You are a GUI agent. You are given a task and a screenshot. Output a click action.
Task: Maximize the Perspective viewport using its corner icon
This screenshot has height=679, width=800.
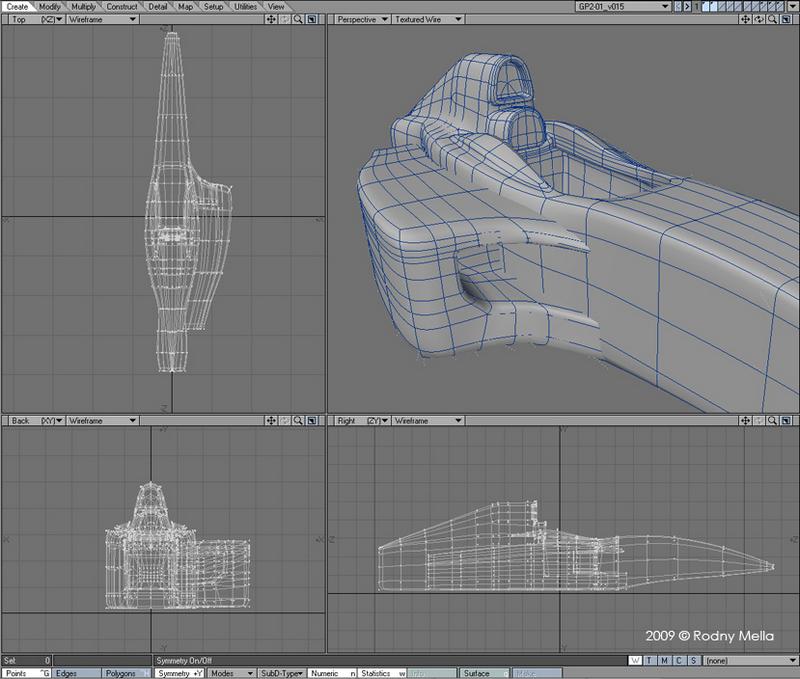click(787, 19)
